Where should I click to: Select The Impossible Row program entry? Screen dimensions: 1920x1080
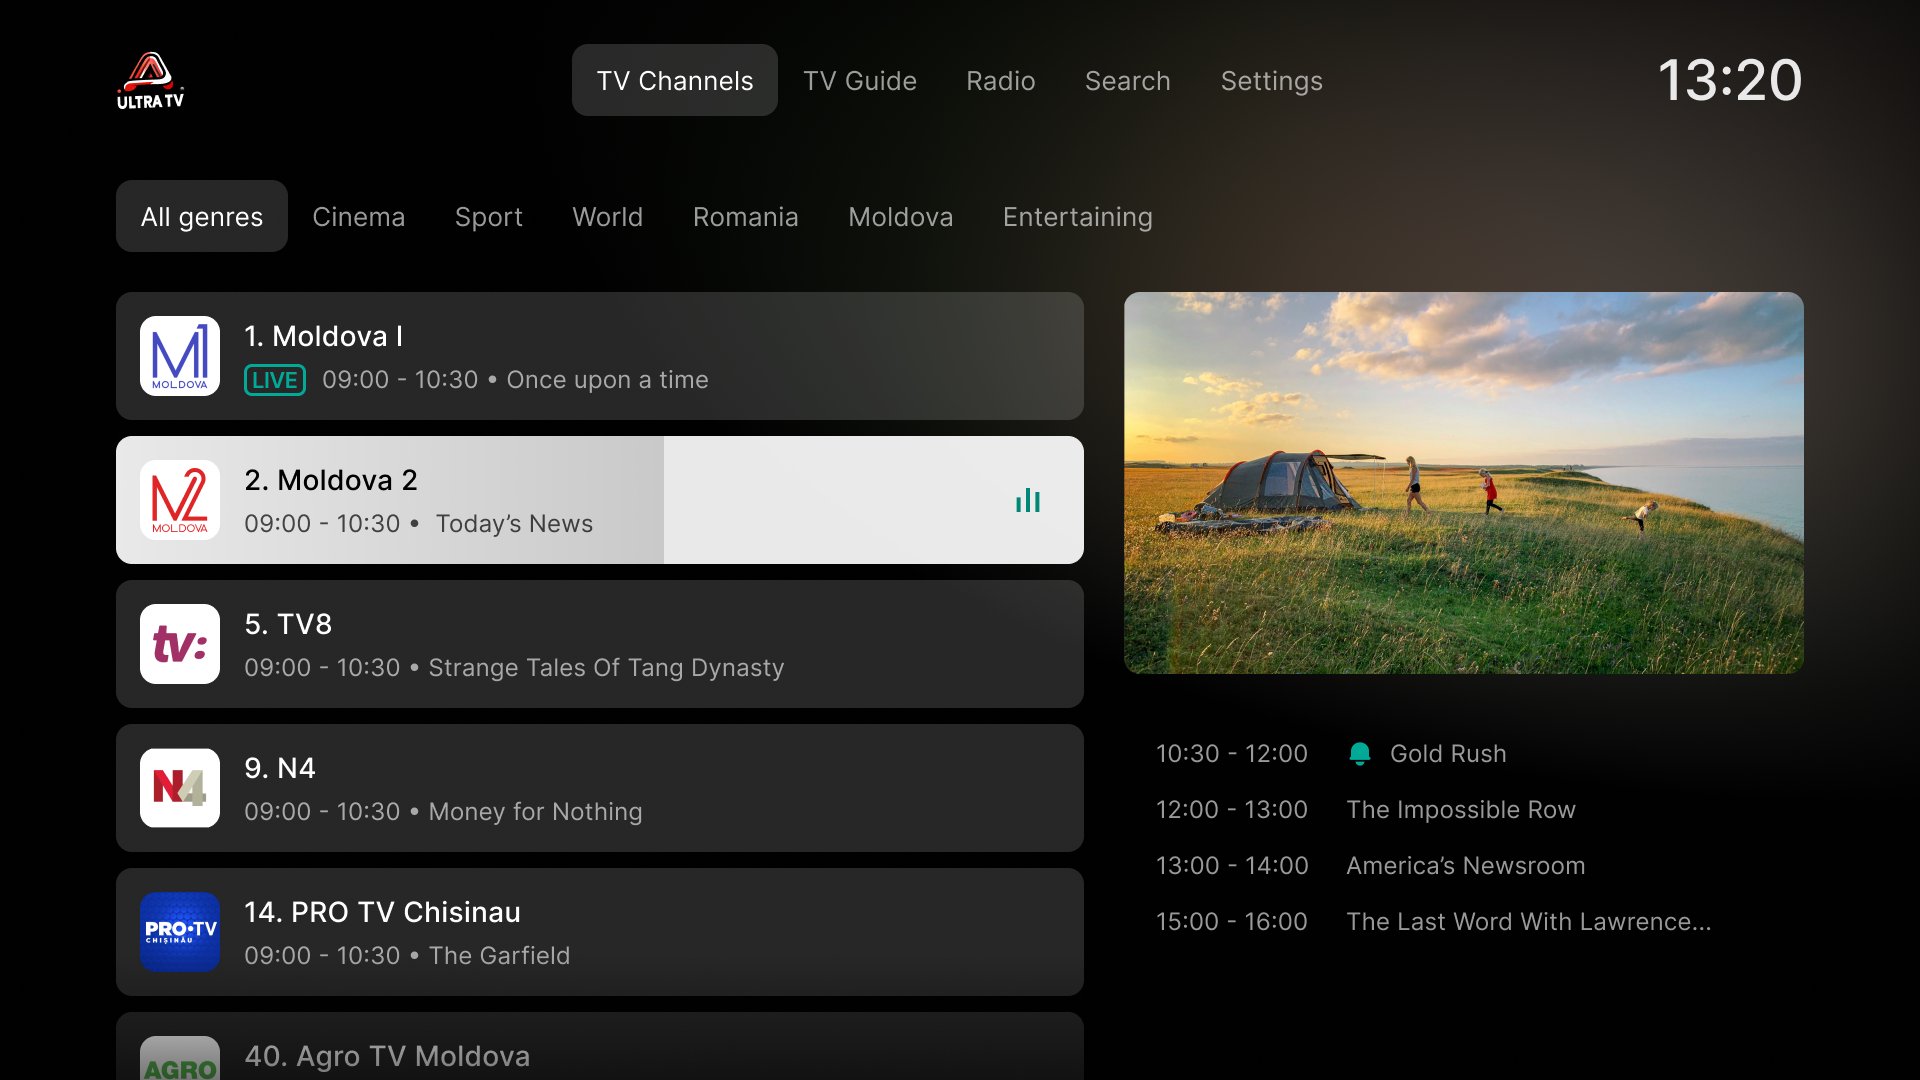[1460, 810]
